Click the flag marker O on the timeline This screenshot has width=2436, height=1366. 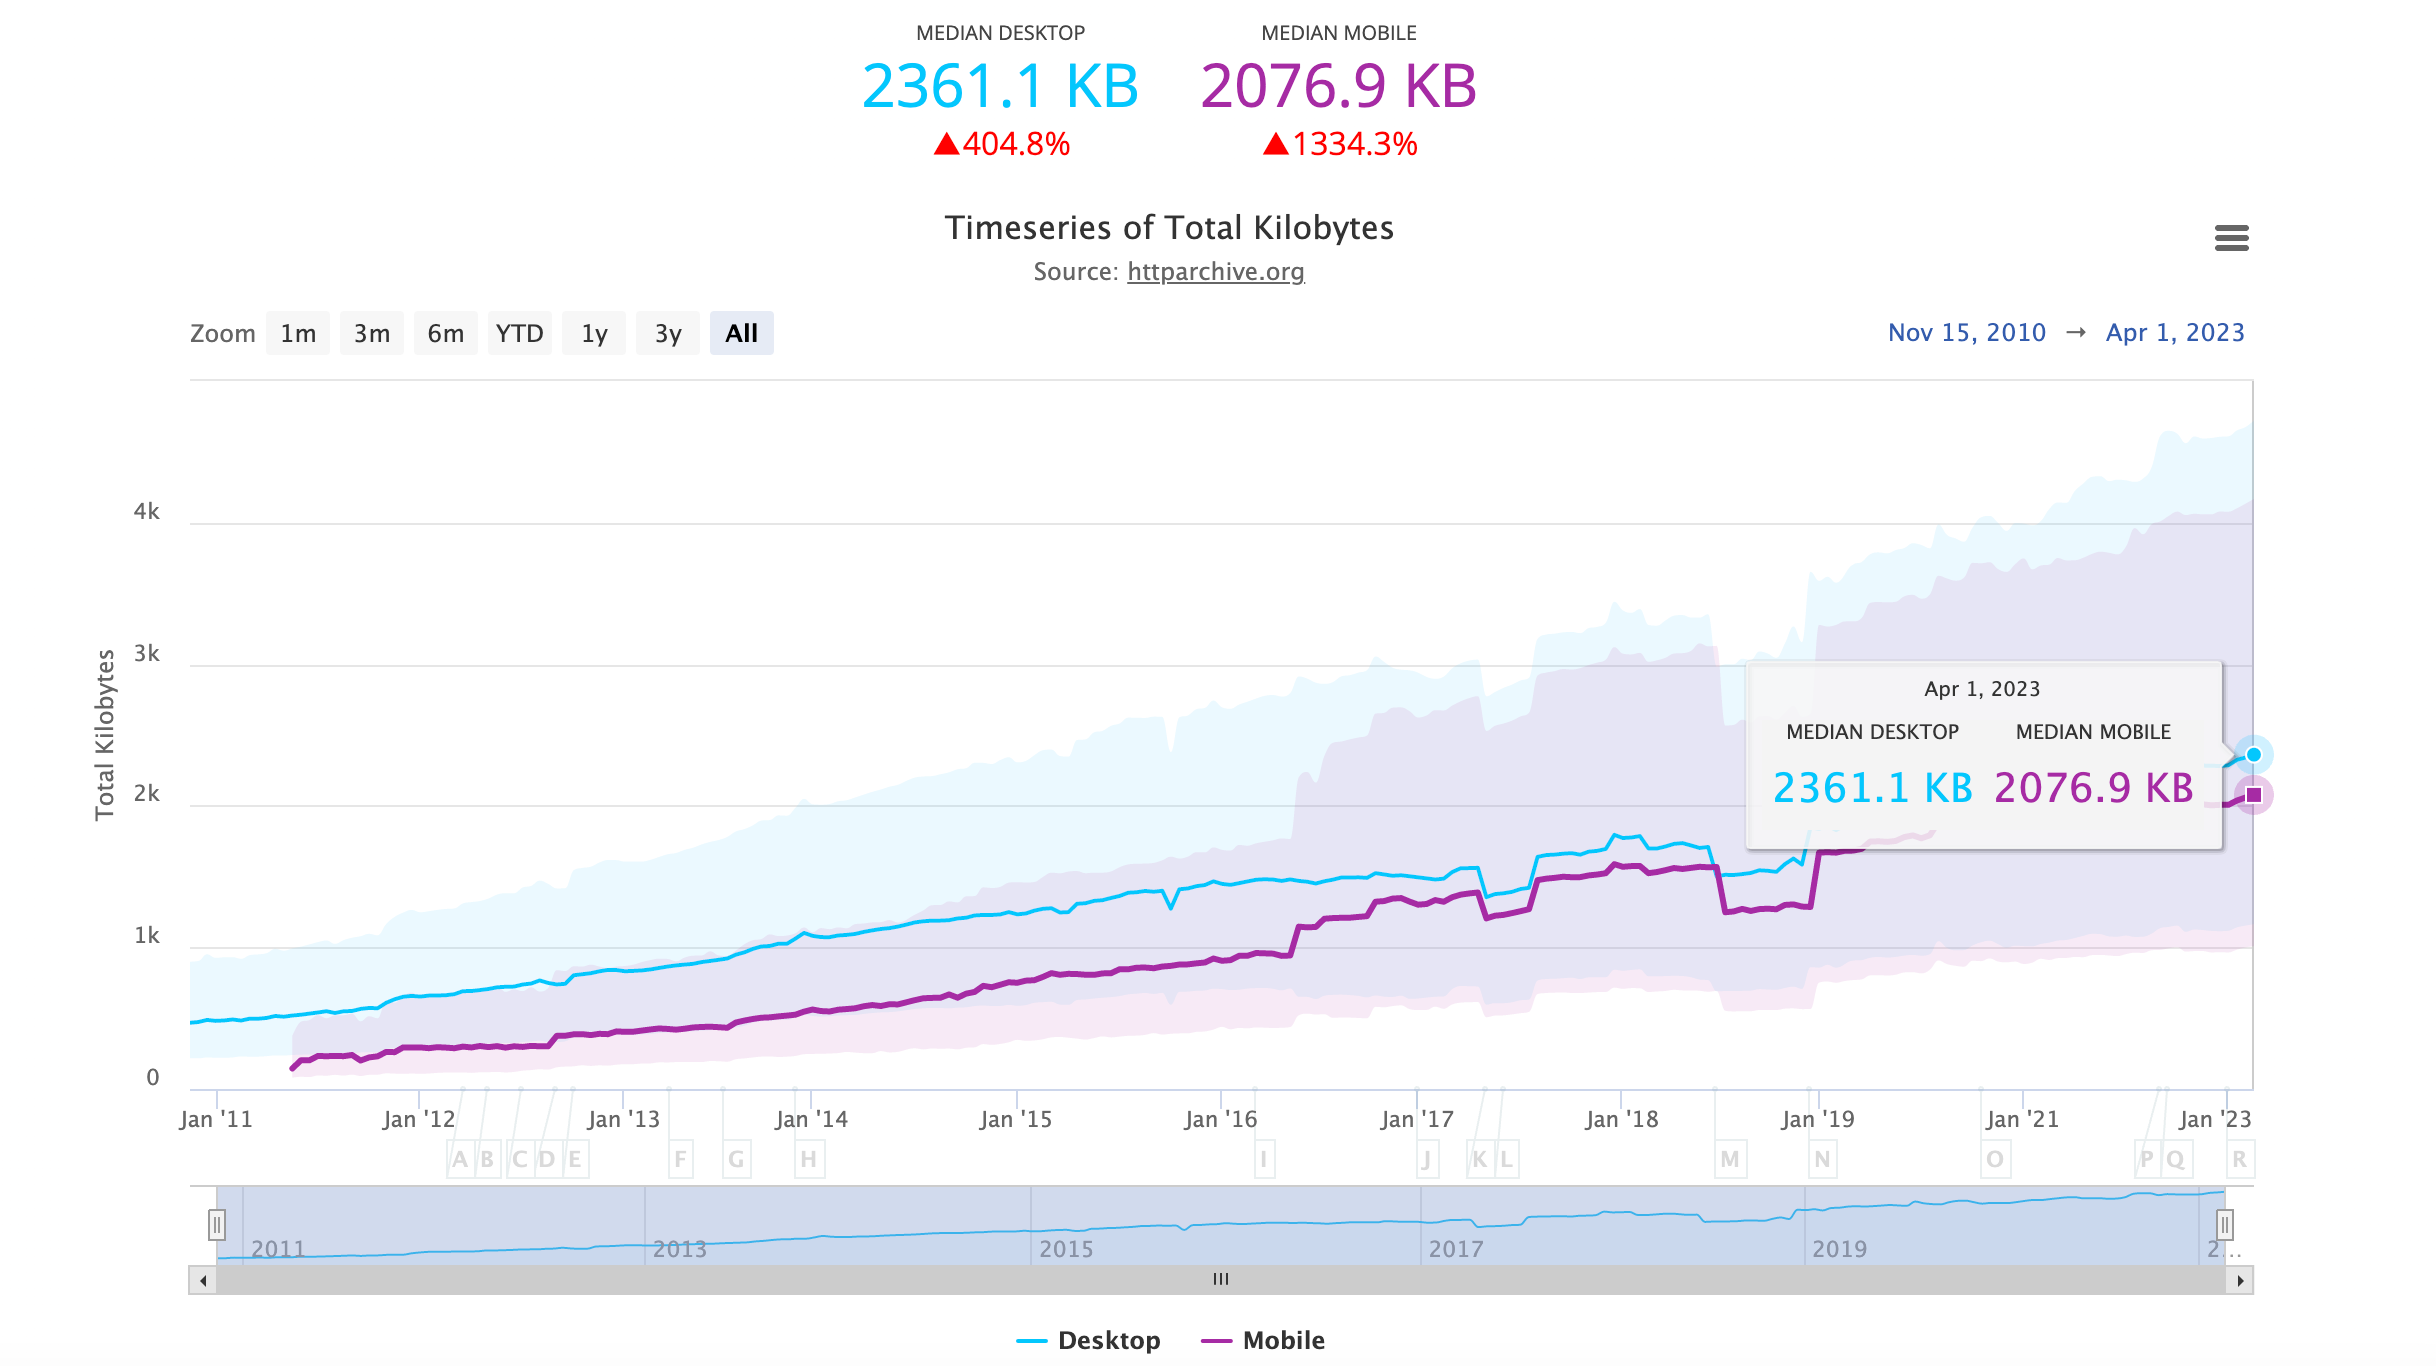(x=1995, y=1159)
